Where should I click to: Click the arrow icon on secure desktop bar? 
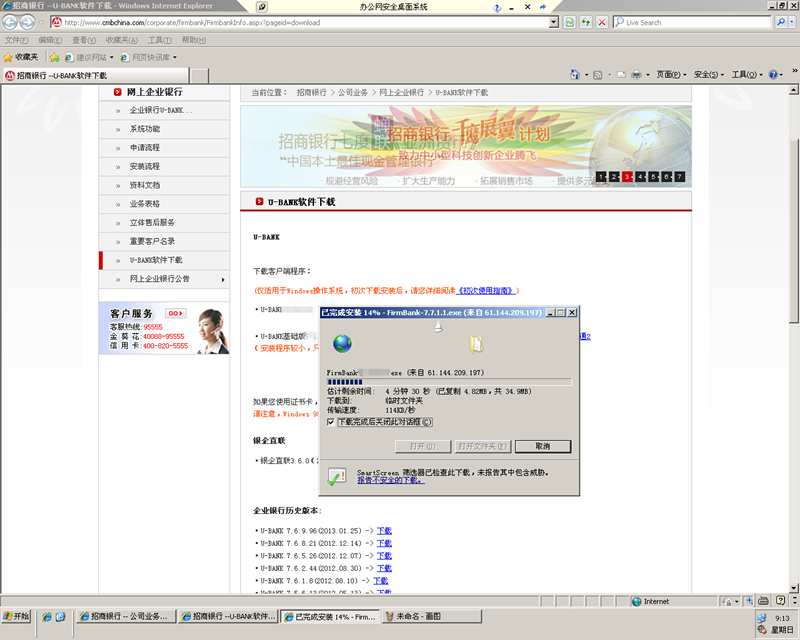(x=543, y=7)
